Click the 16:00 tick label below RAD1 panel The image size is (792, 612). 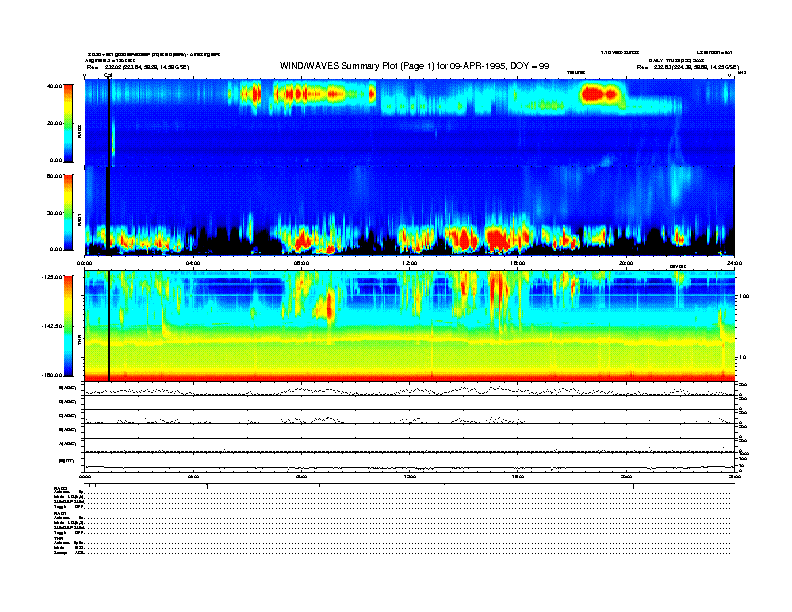(518, 263)
